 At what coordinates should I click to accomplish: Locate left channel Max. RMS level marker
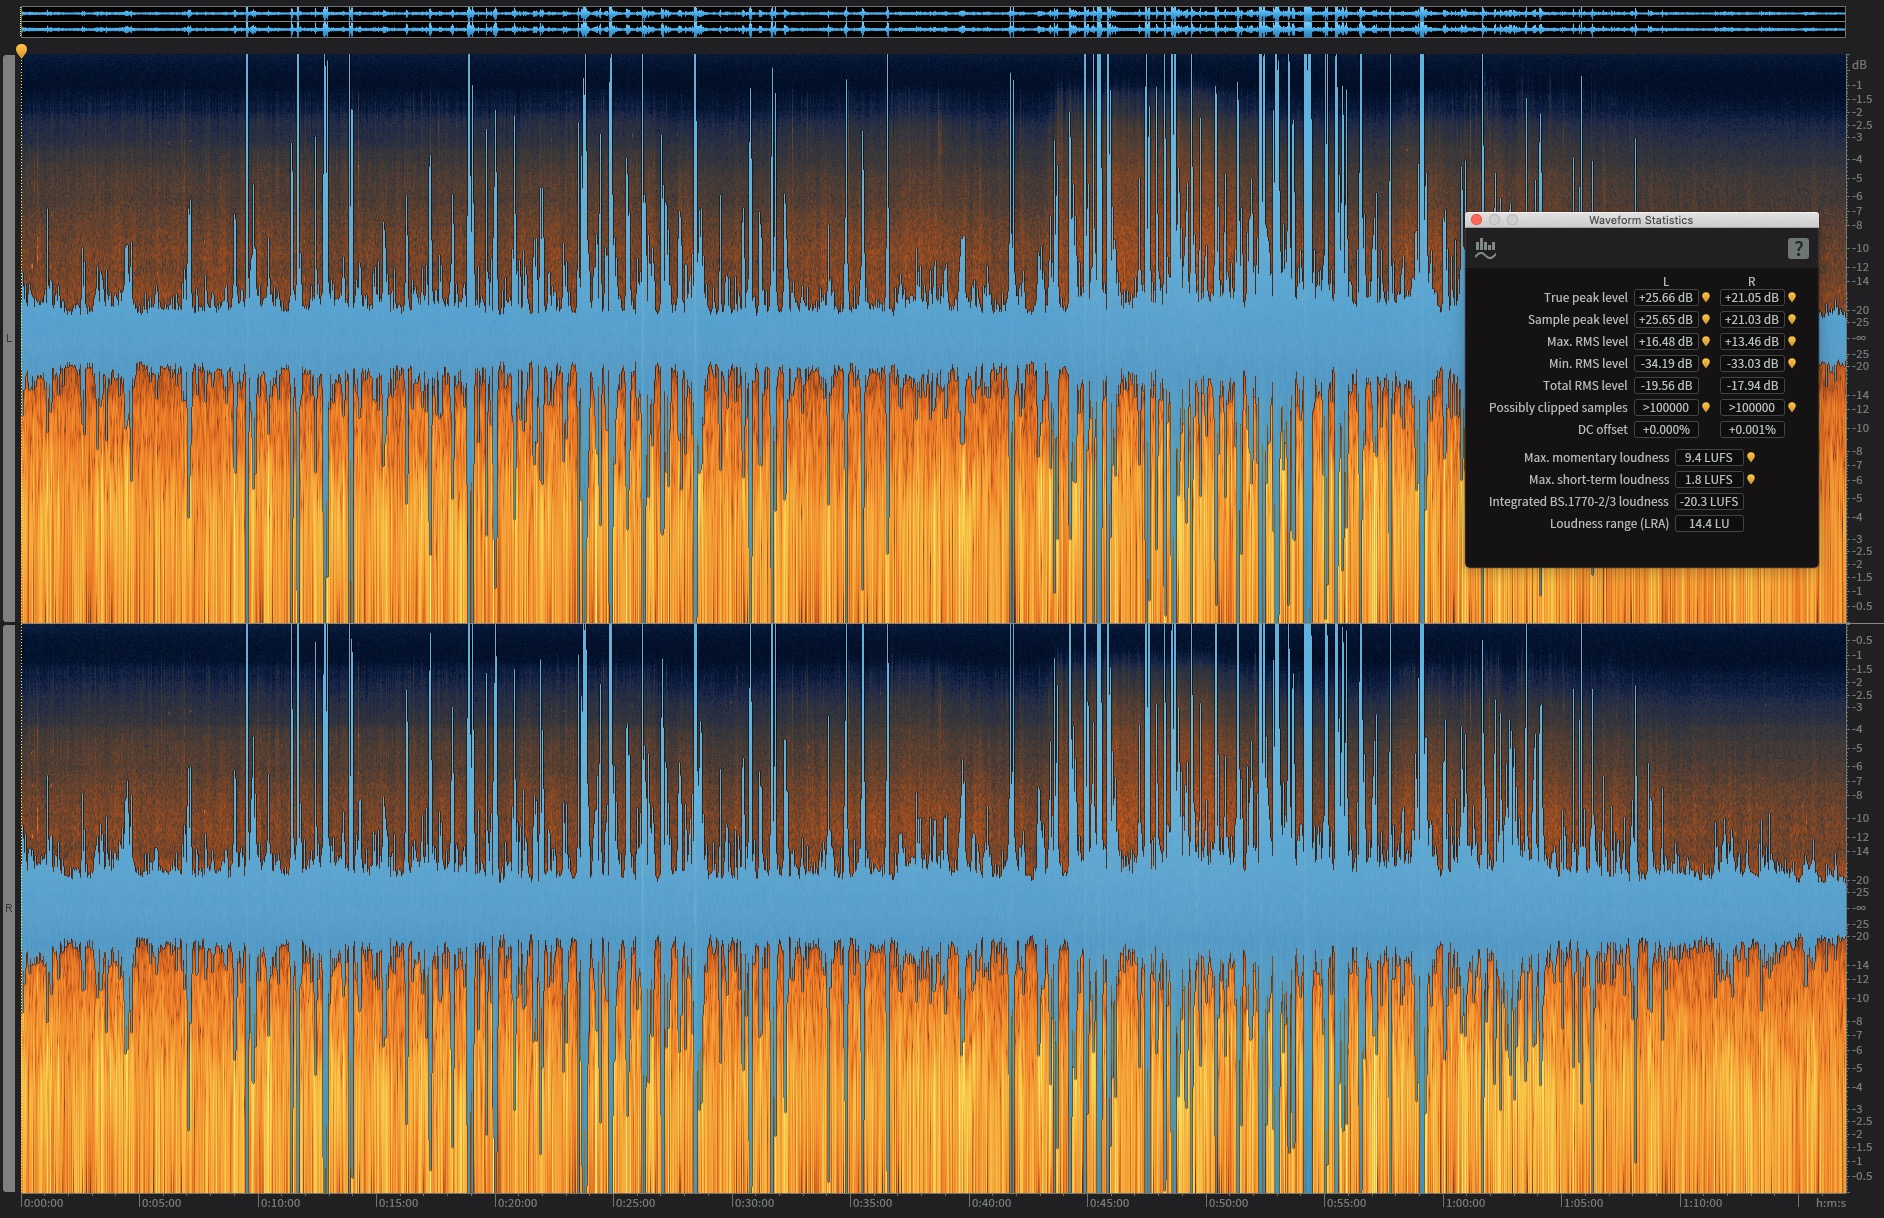coord(1706,341)
